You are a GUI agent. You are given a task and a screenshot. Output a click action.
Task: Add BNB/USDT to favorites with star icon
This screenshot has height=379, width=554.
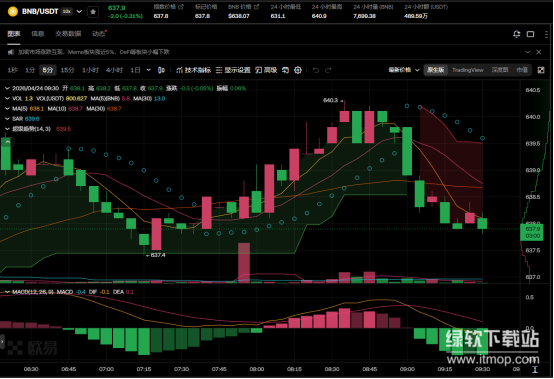click(x=93, y=12)
